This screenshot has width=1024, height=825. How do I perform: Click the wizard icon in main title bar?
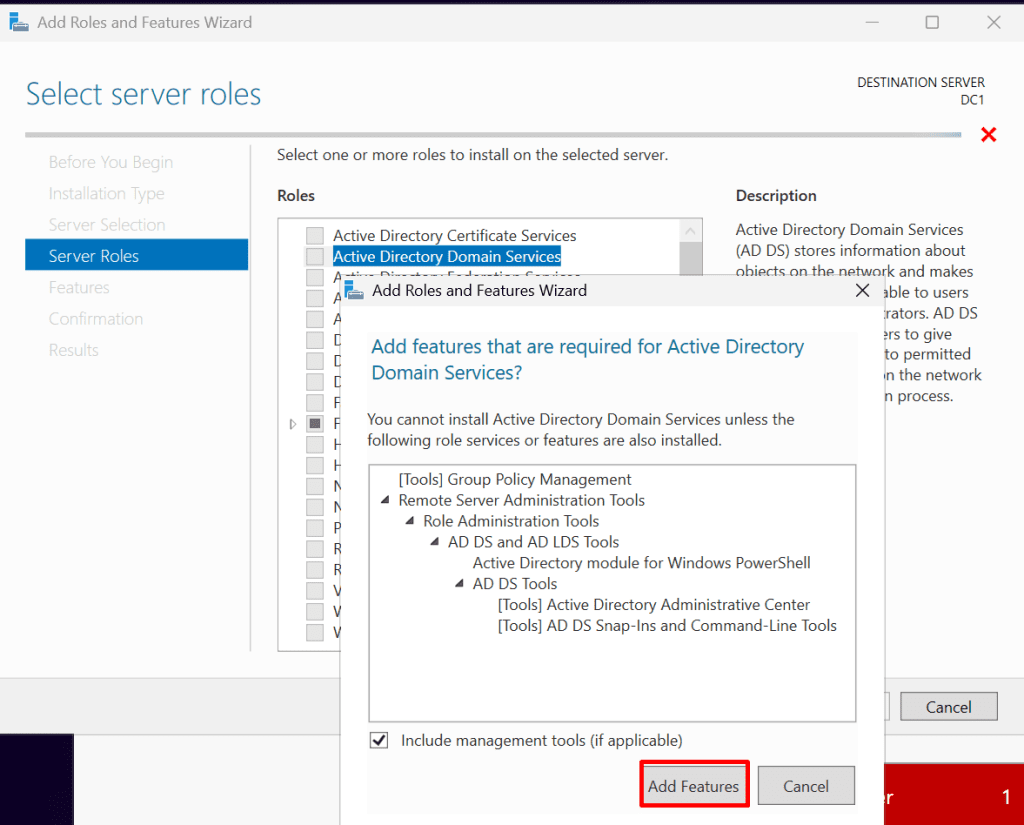click(18, 22)
